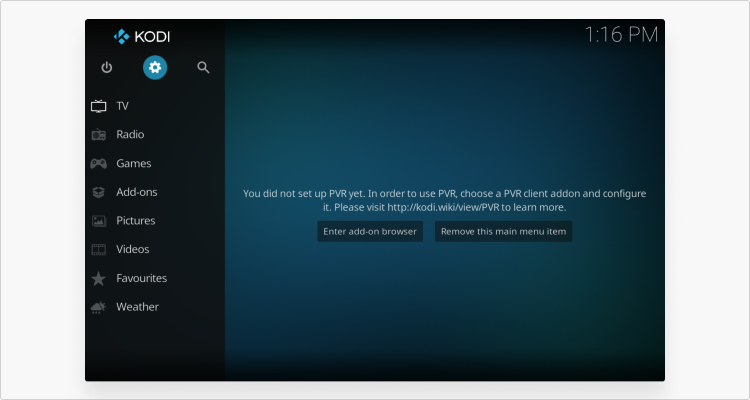Open the Add-ons menu label
Viewport: 750px width, 400px height.
coord(136,192)
